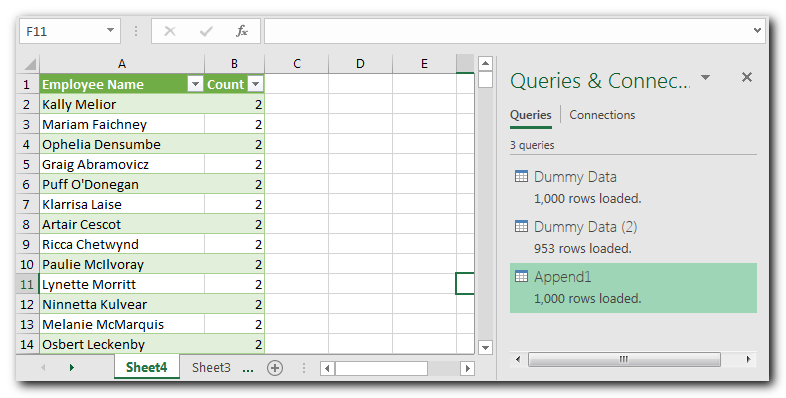Click cell containing Puff O'Donegan
This screenshot has width=786, height=398.
[122, 184]
